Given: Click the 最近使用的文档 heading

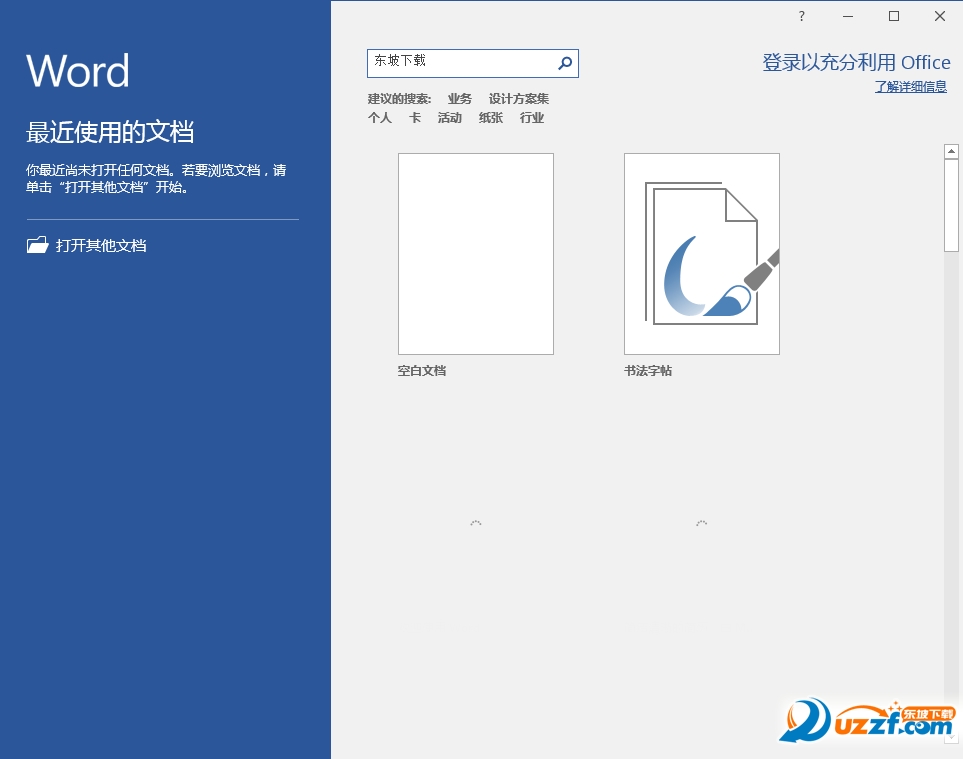Looking at the screenshot, I should click(x=110, y=132).
